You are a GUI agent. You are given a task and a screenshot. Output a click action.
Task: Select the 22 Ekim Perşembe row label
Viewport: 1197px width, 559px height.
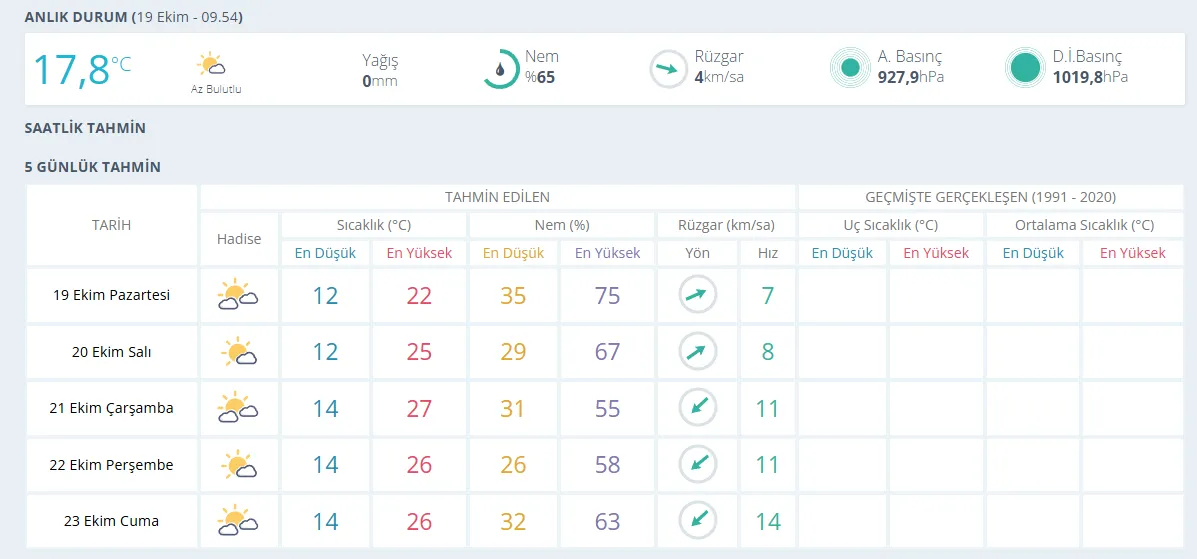[x=111, y=464]
